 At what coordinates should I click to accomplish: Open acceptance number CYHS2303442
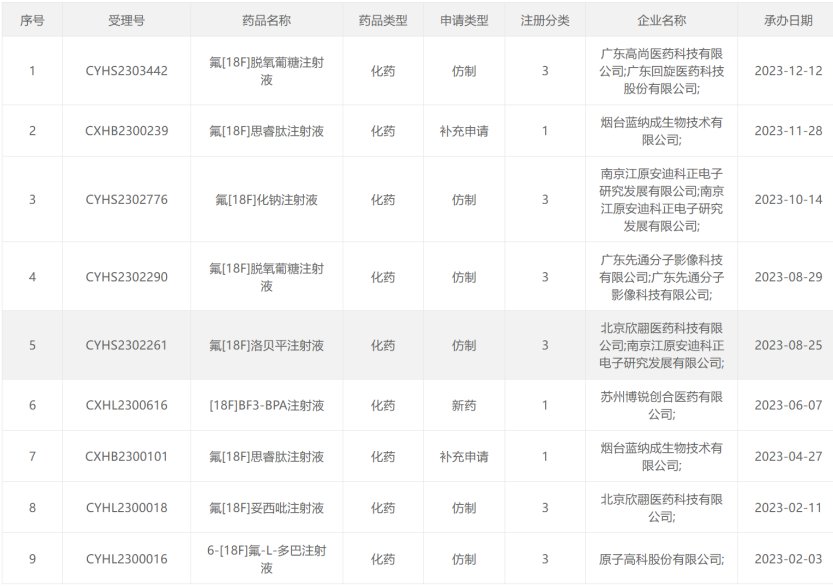click(126, 71)
